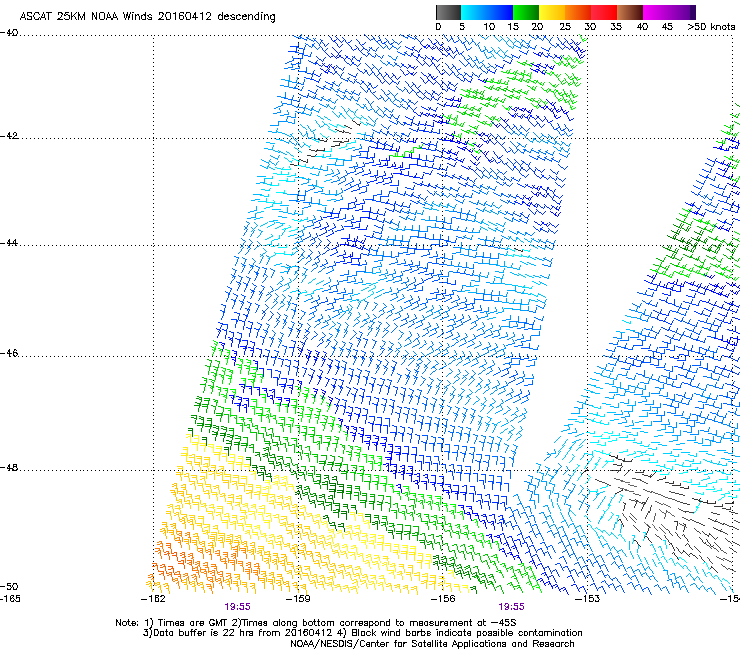This screenshot has height=650, width=740.
Task: Click the magenta 40-45 knots legend color
Action: (x=656, y=12)
